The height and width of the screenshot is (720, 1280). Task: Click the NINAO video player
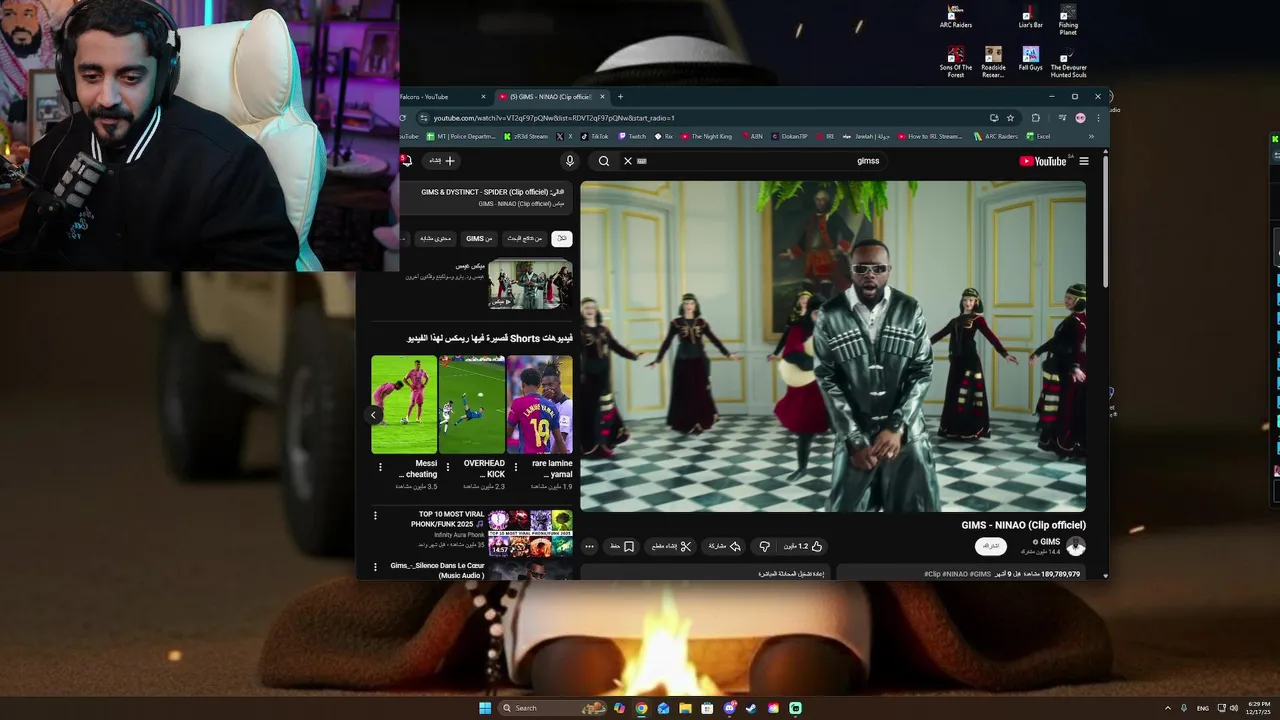point(833,346)
